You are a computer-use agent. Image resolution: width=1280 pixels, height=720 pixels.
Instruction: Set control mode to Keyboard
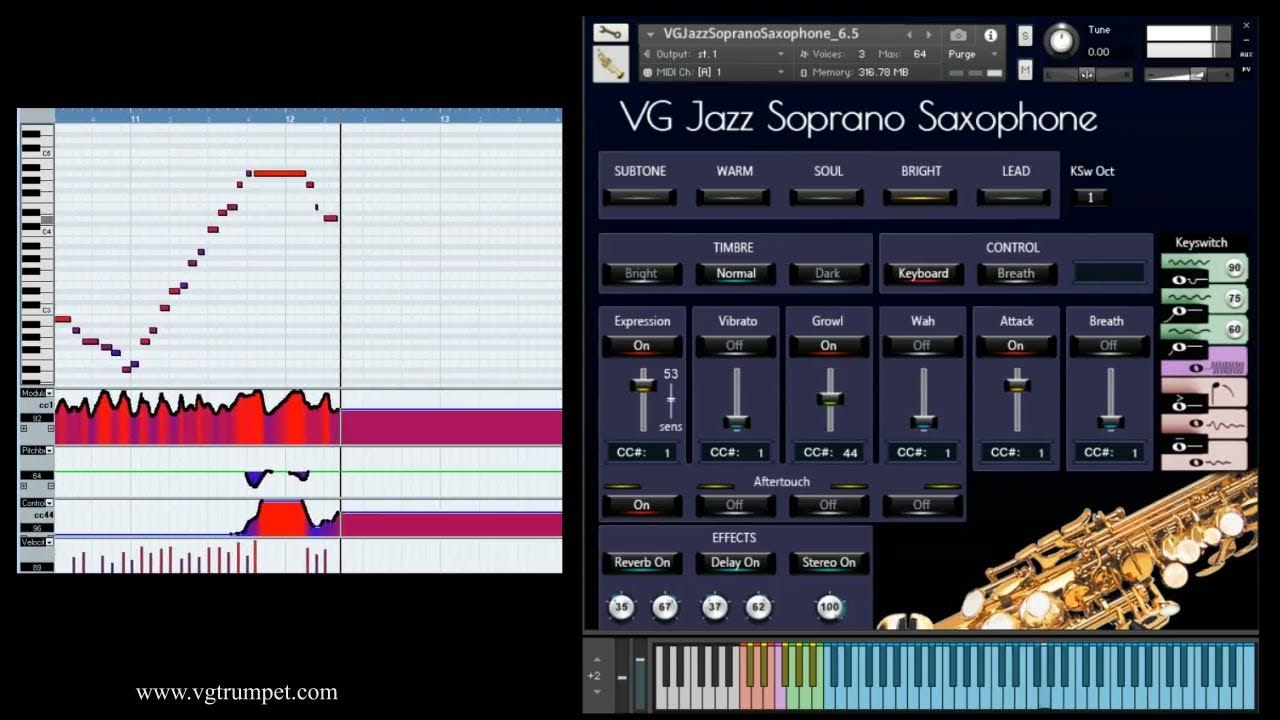[923, 273]
